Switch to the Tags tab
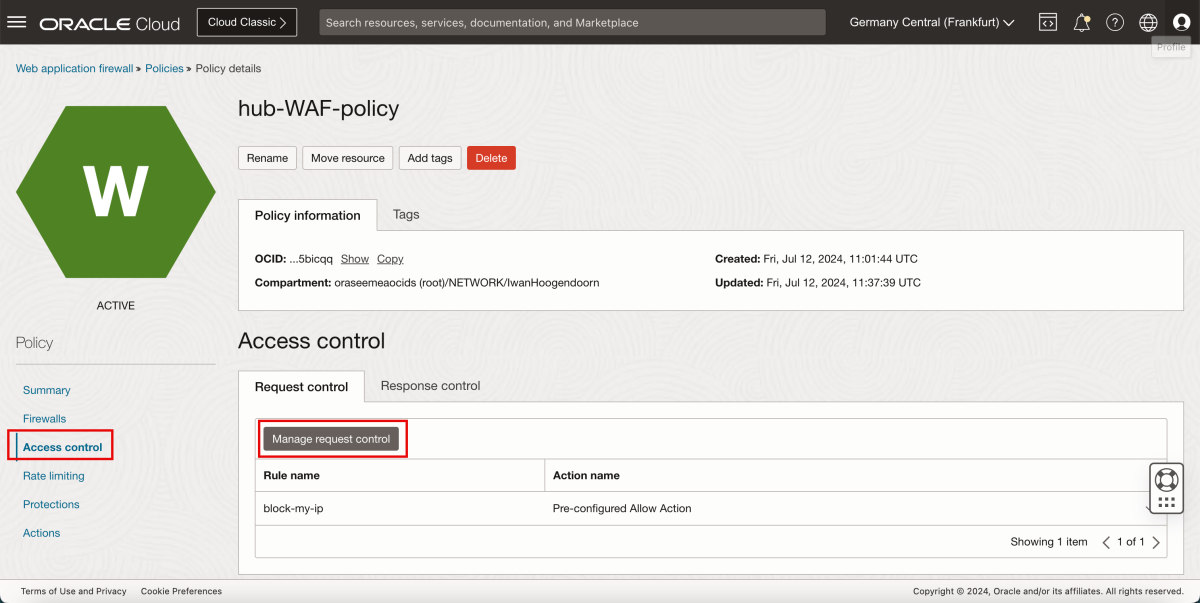1200x603 pixels. pos(405,214)
